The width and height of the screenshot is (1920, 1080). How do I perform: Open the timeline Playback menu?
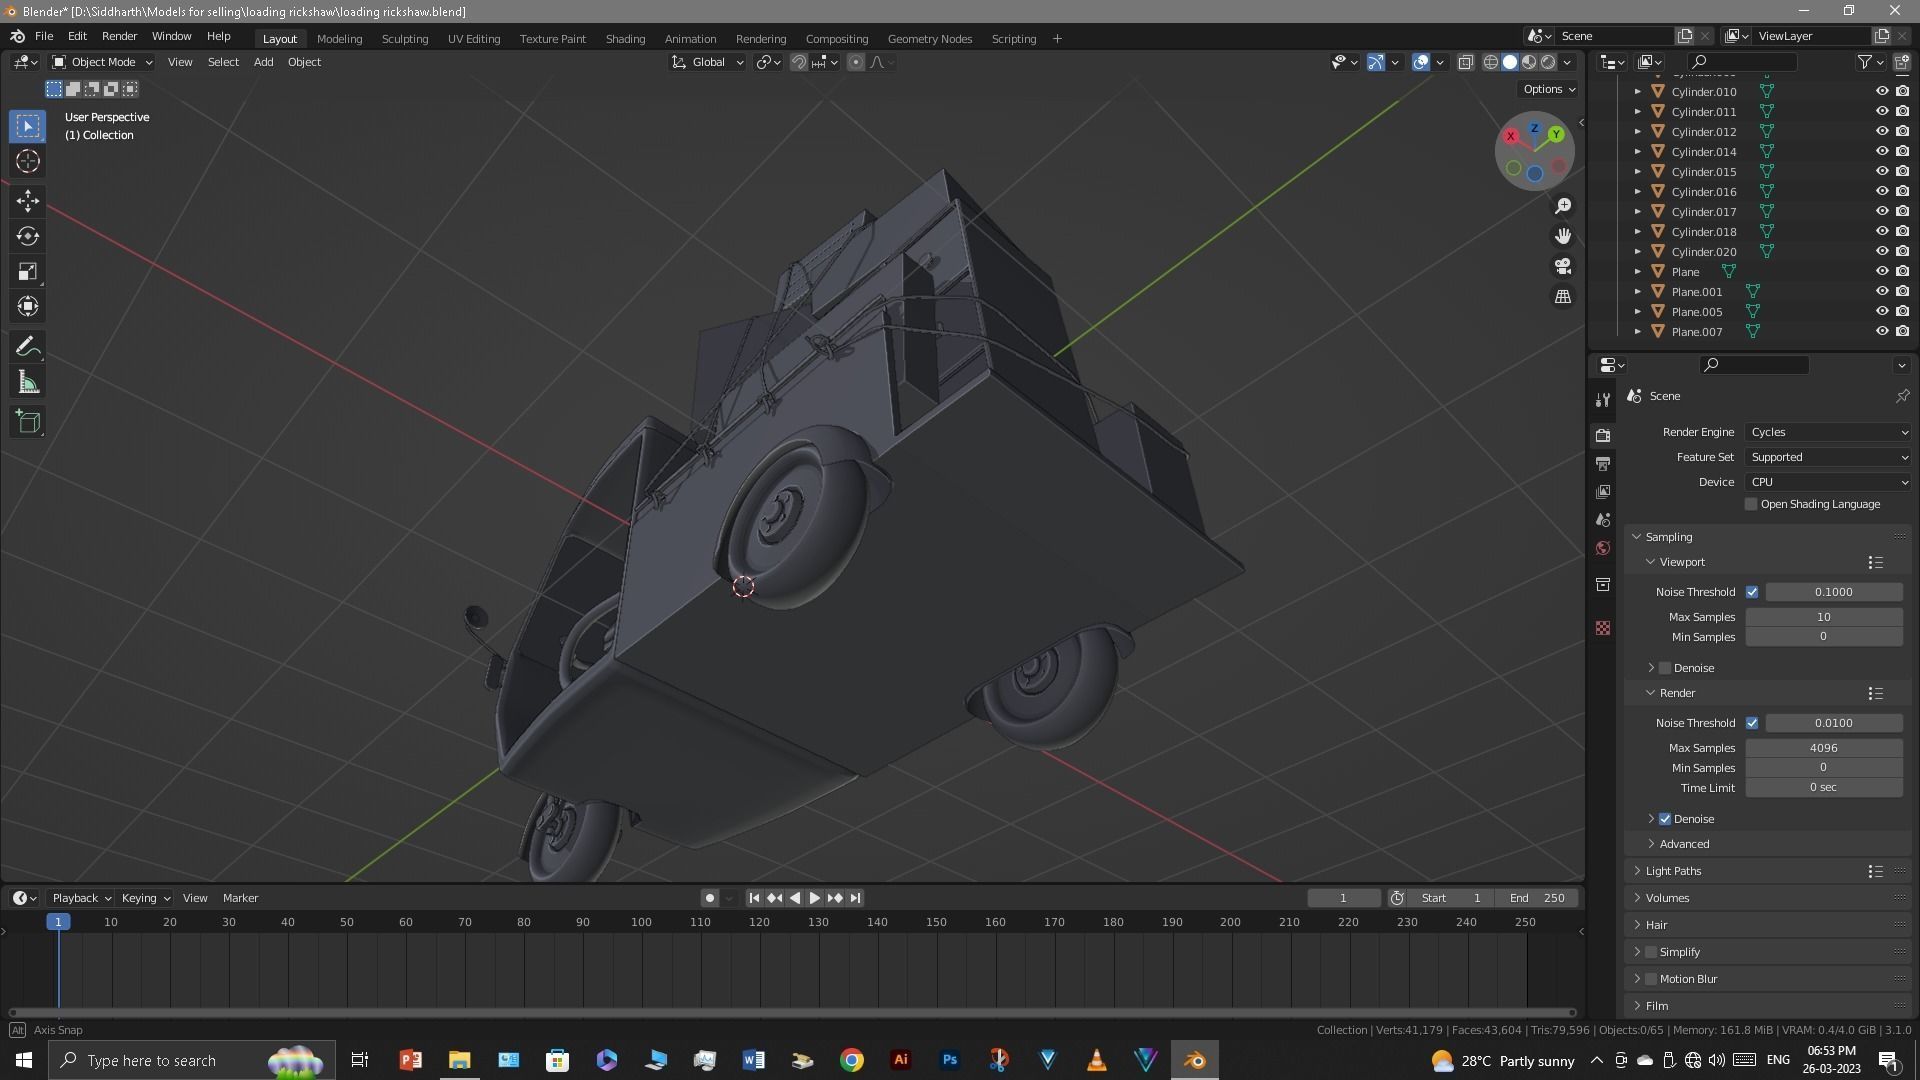pyautogui.click(x=81, y=898)
